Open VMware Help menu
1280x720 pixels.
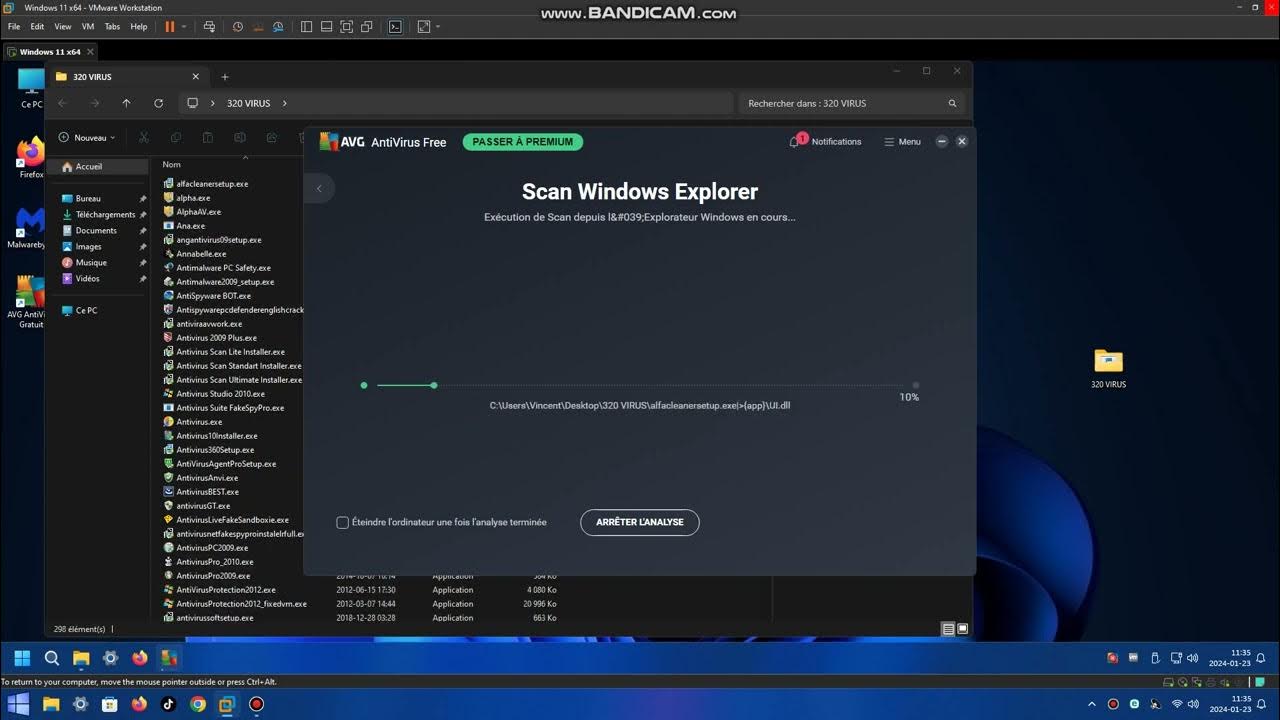139,27
